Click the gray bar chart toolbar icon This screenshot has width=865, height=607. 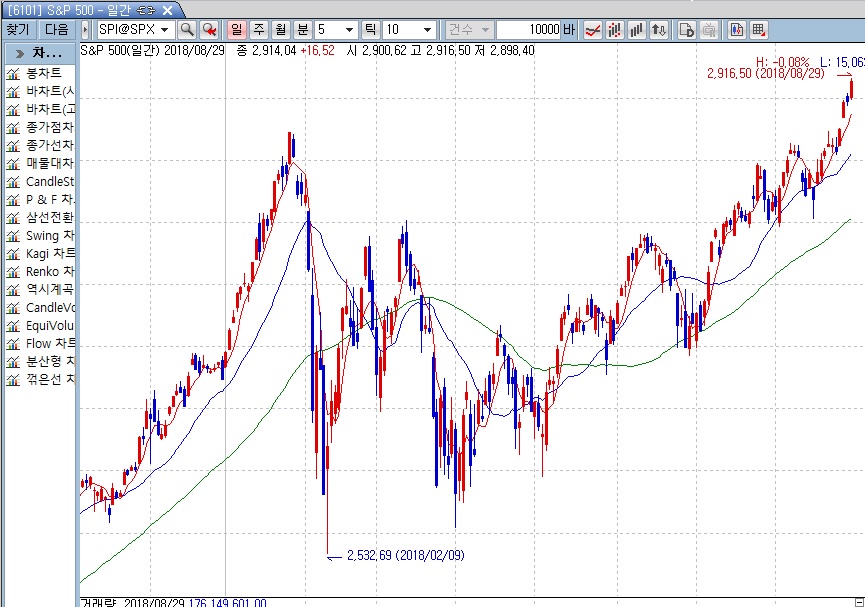pos(636,30)
